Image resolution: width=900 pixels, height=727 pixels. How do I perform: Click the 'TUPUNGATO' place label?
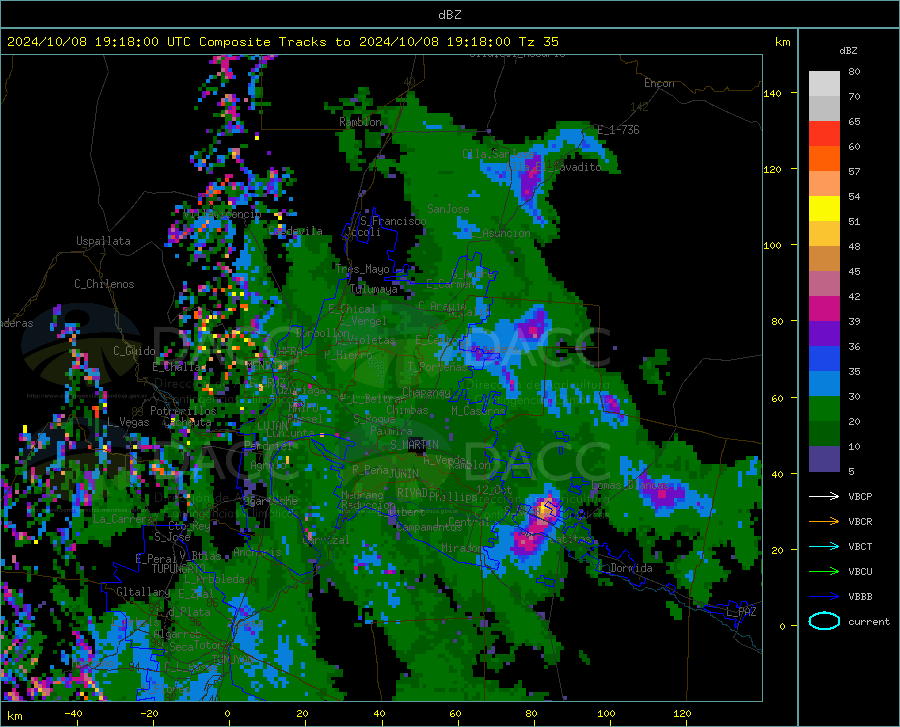(179, 569)
